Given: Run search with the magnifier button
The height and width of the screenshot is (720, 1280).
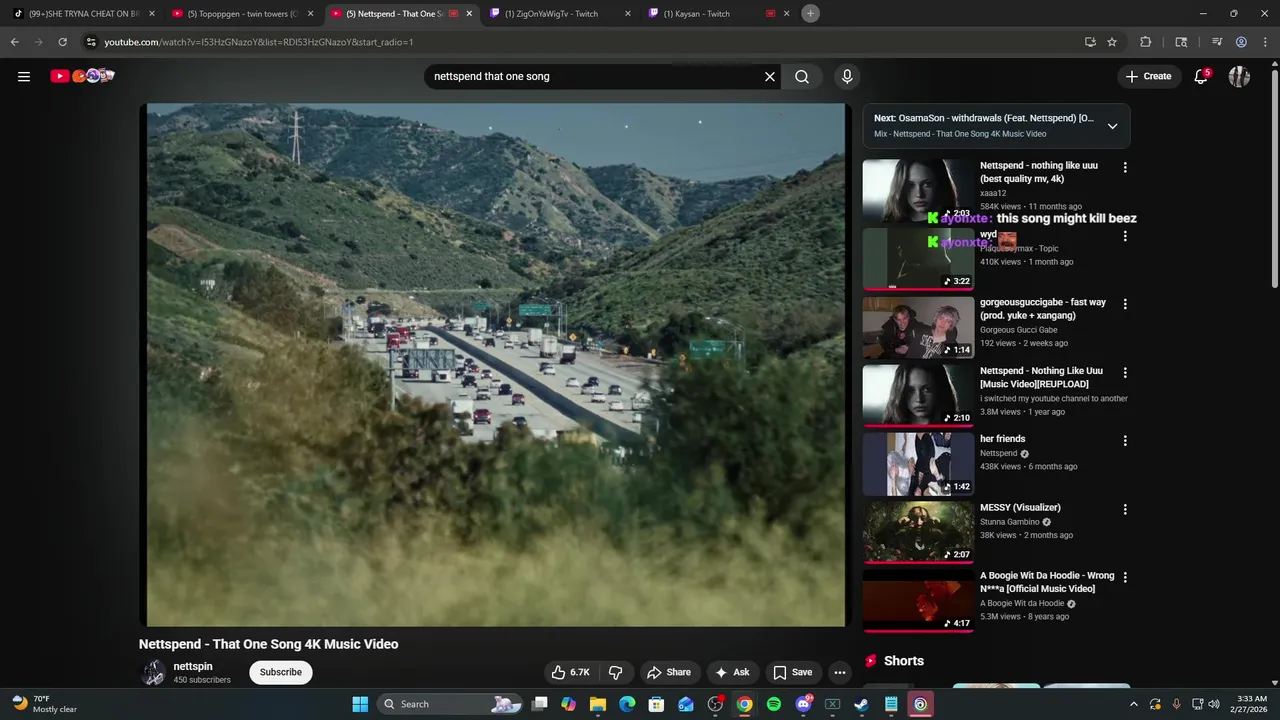Looking at the screenshot, I should (x=802, y=76).
